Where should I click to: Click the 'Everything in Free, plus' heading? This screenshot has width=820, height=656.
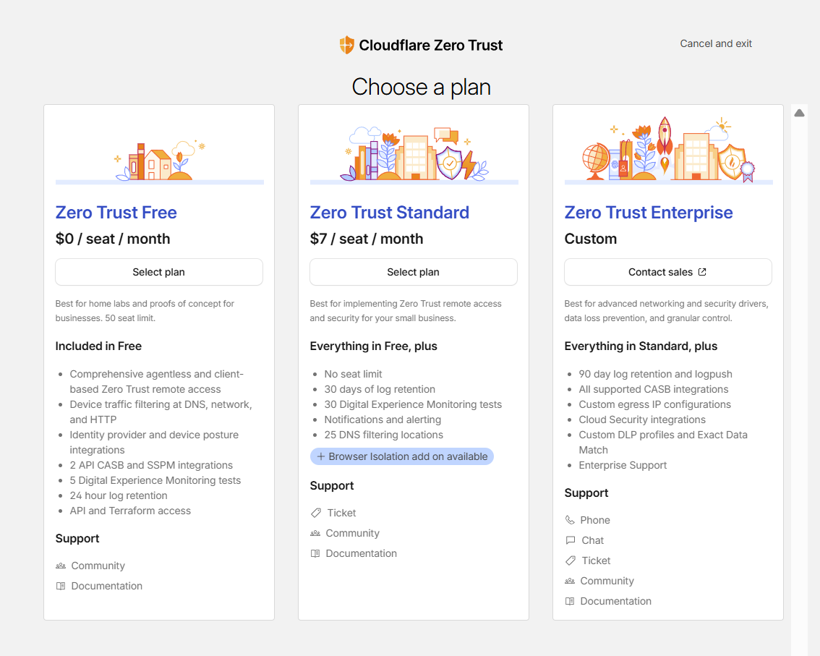373,346
